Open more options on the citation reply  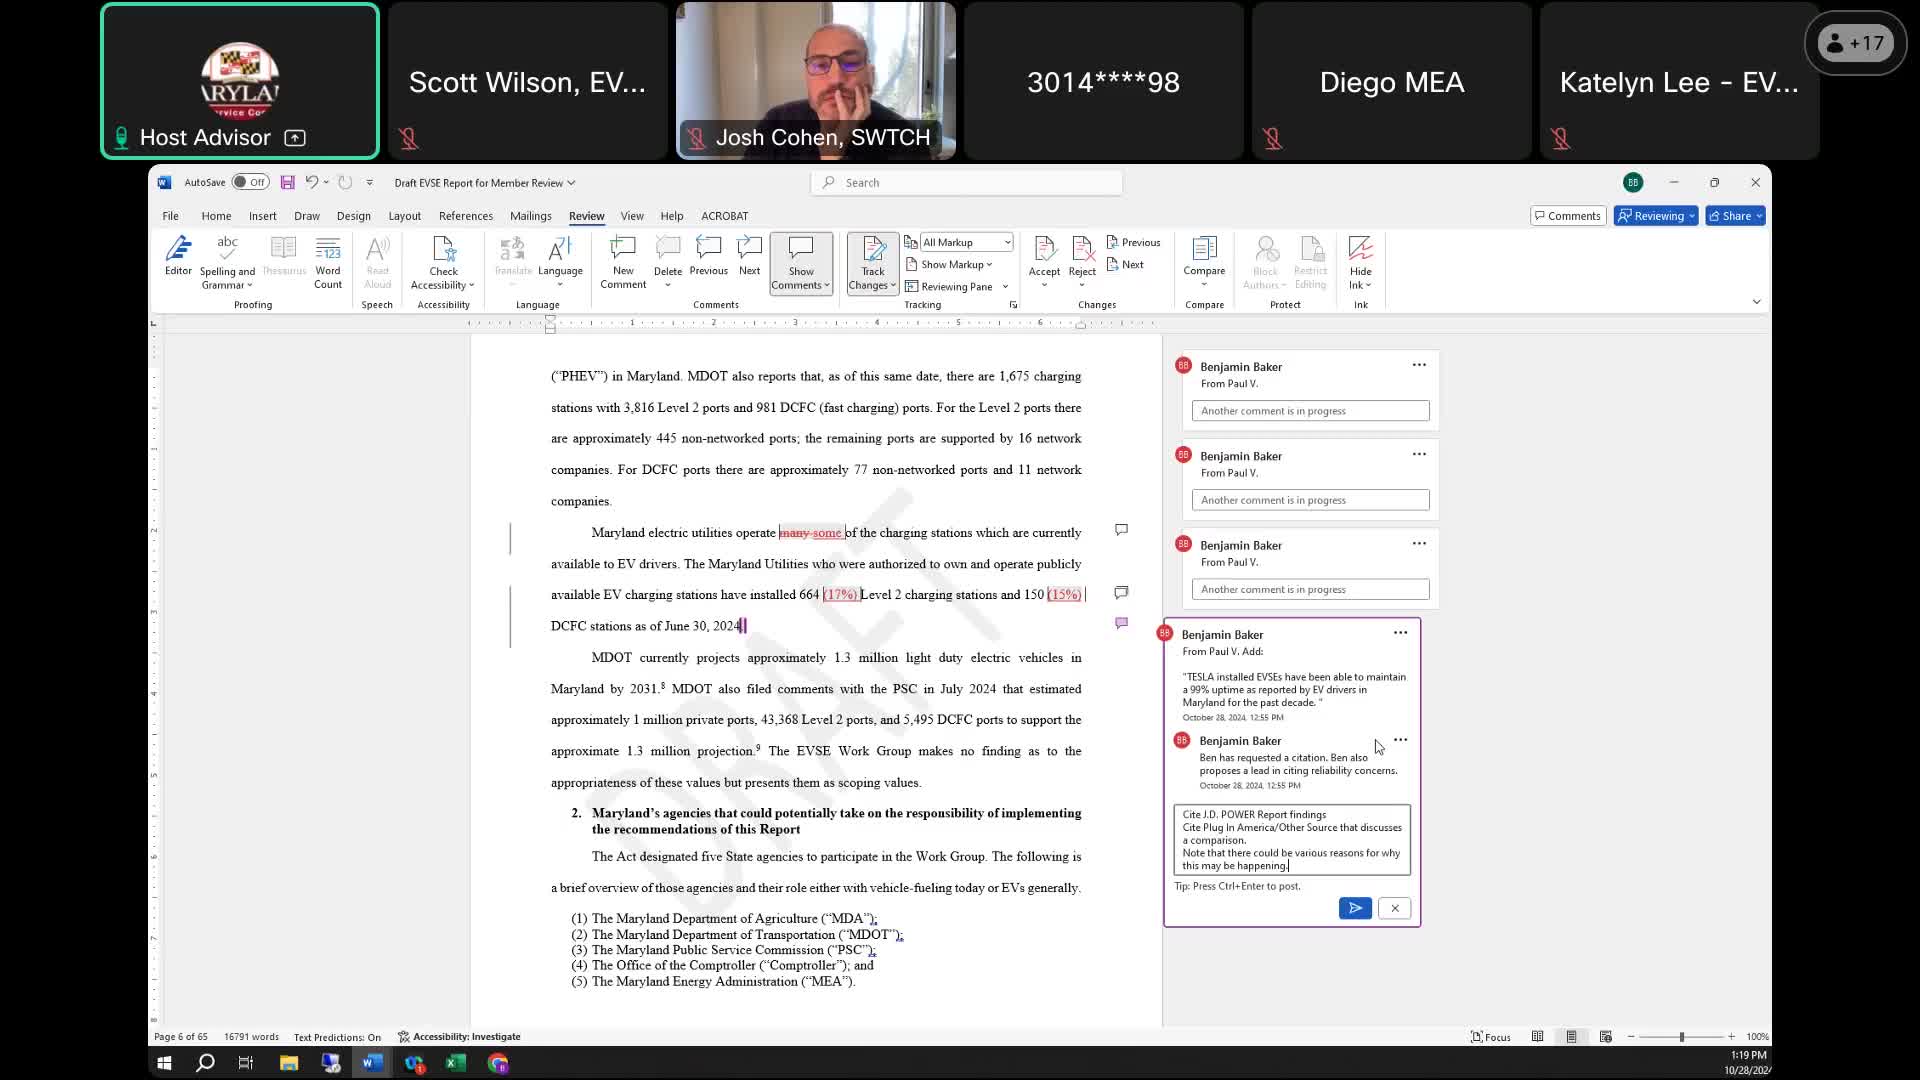(x=1400, y=740)
